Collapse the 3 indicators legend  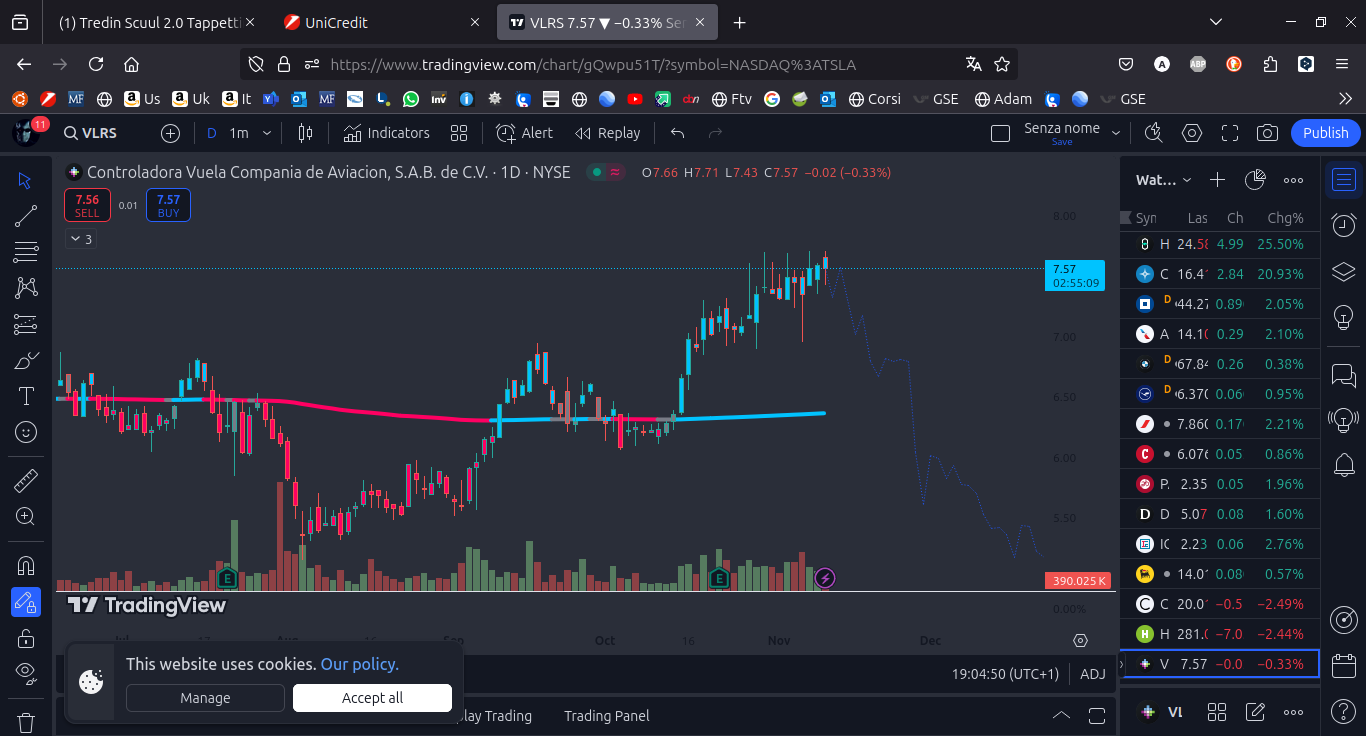[x=79, y=239]
